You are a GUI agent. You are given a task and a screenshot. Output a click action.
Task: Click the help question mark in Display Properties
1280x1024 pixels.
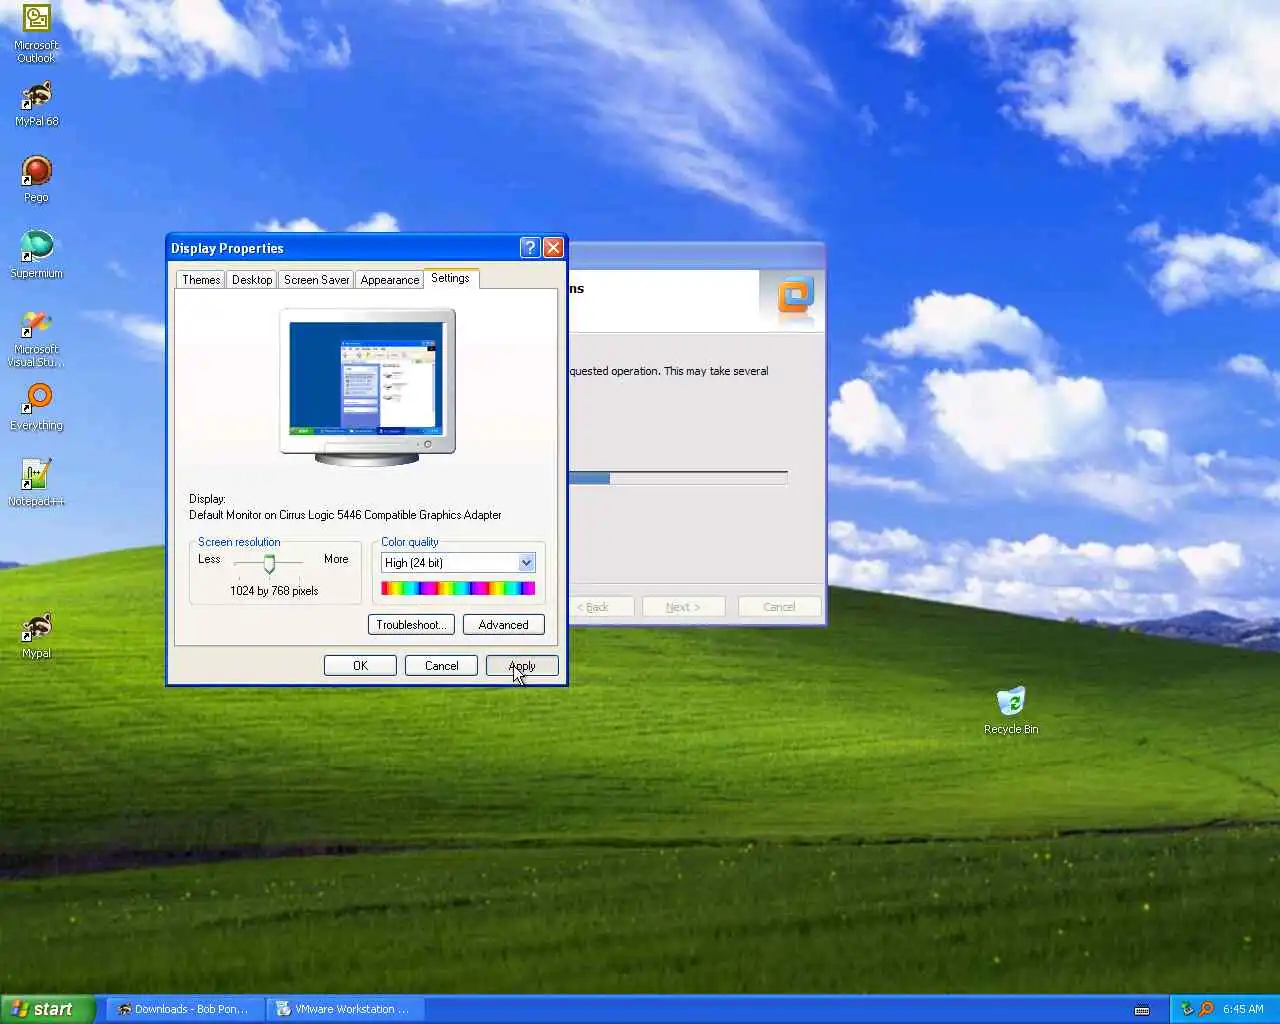(530, 248)
